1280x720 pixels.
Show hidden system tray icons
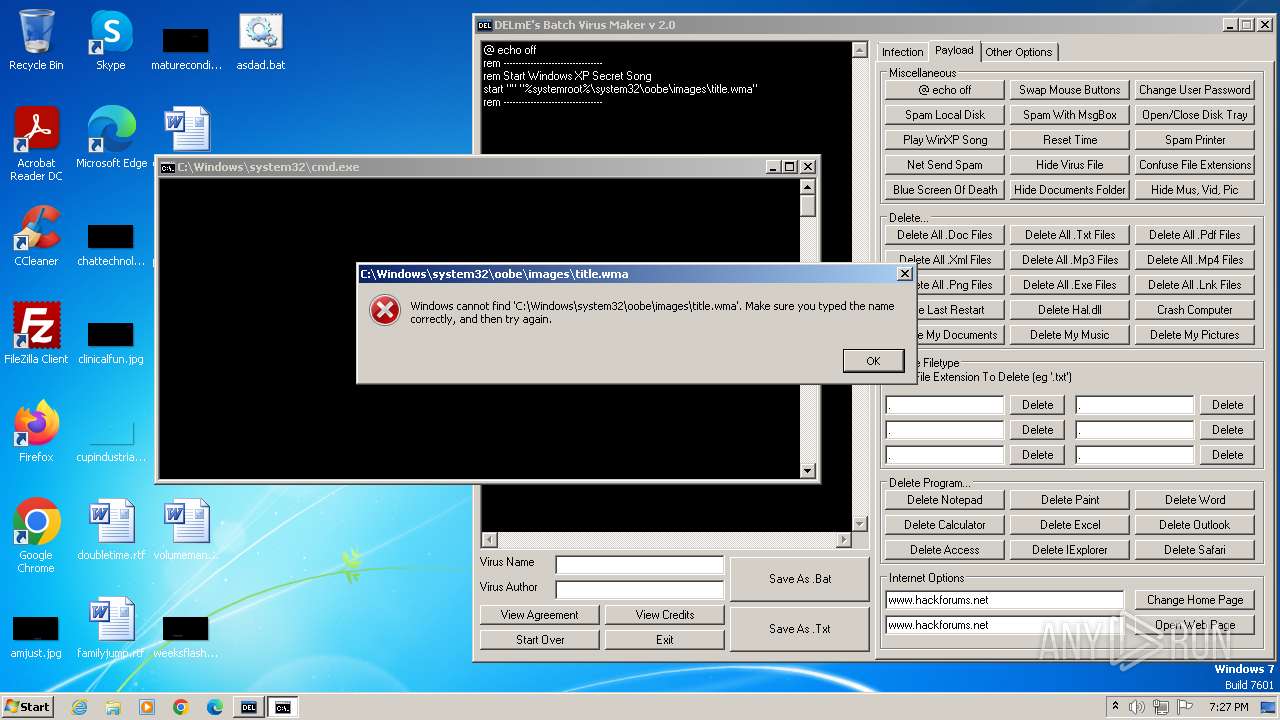(x=1115, y=707)
